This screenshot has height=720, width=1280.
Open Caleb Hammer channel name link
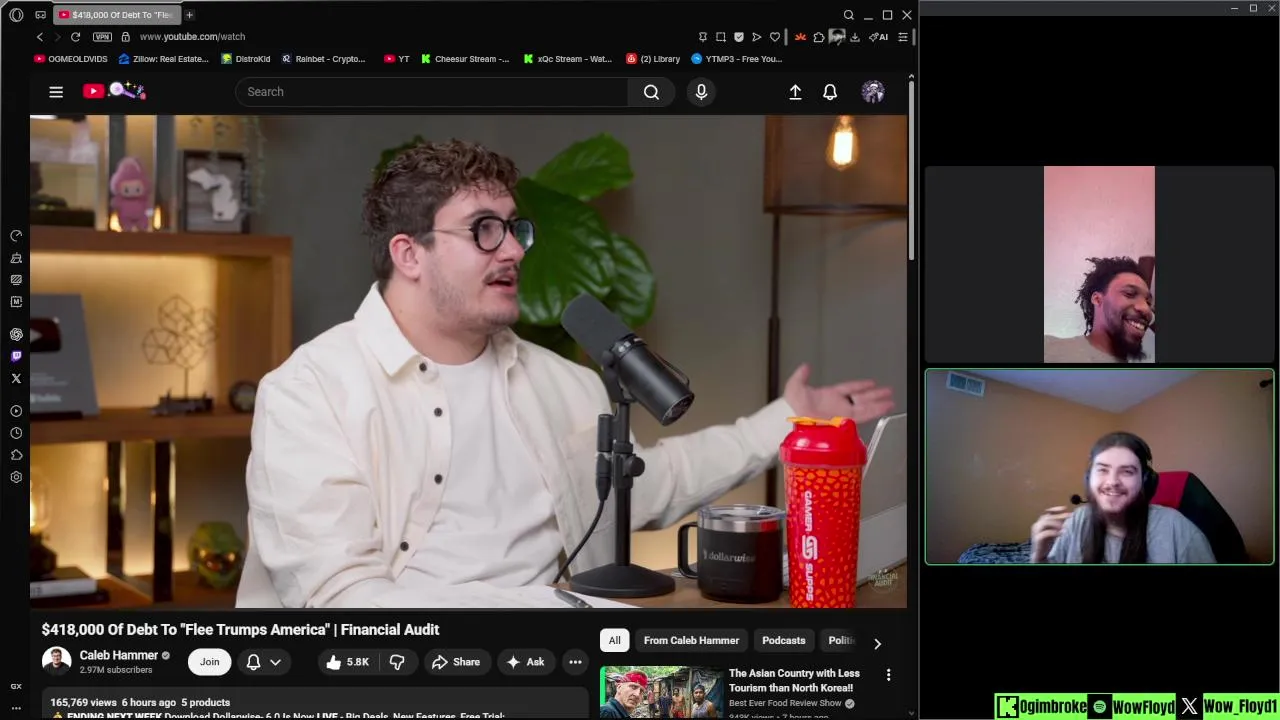tap(119, 655)
